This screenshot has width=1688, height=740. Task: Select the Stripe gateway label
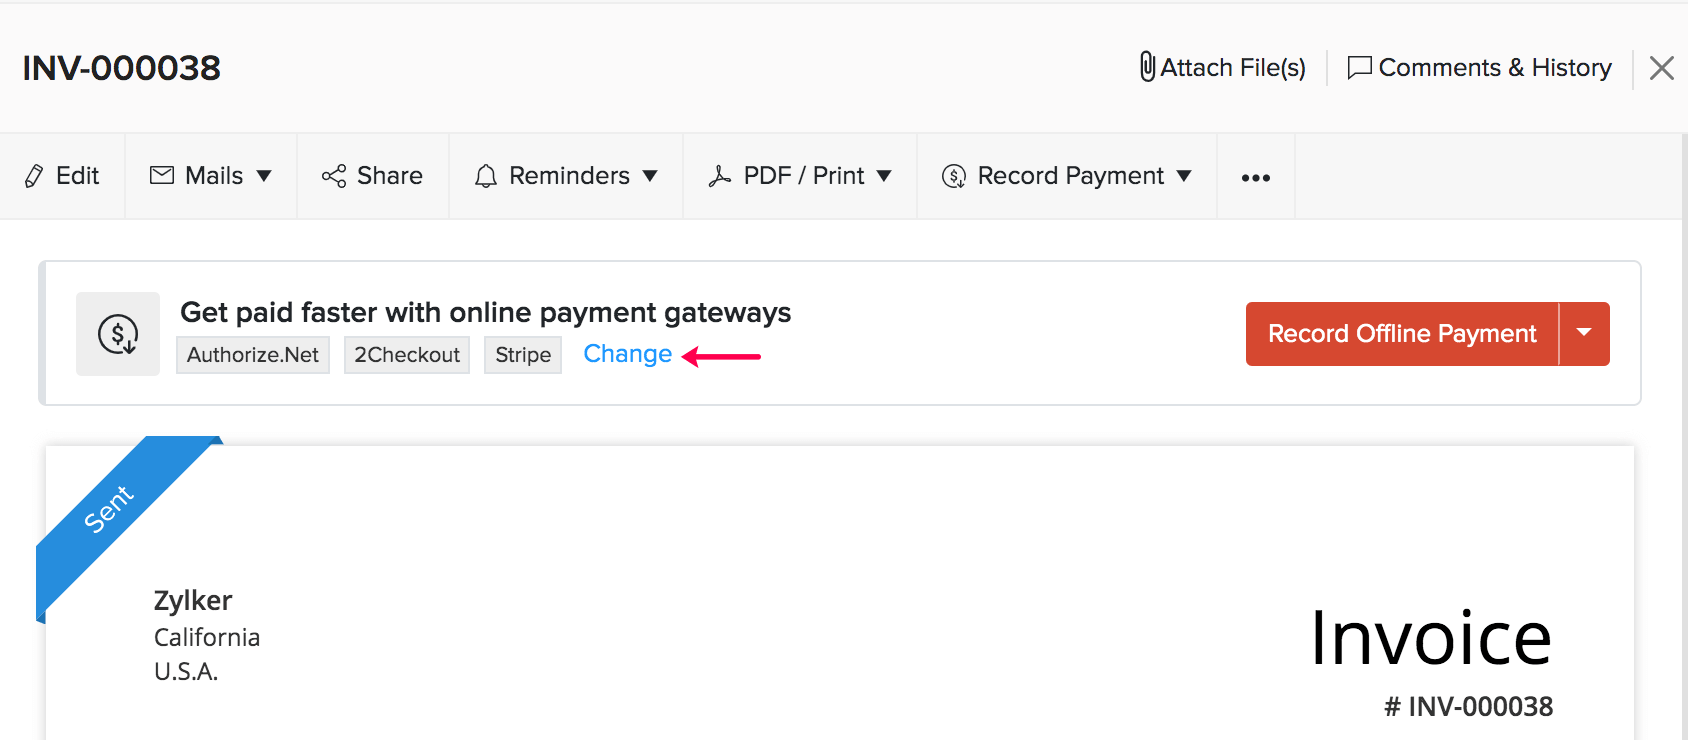(522, 354)
